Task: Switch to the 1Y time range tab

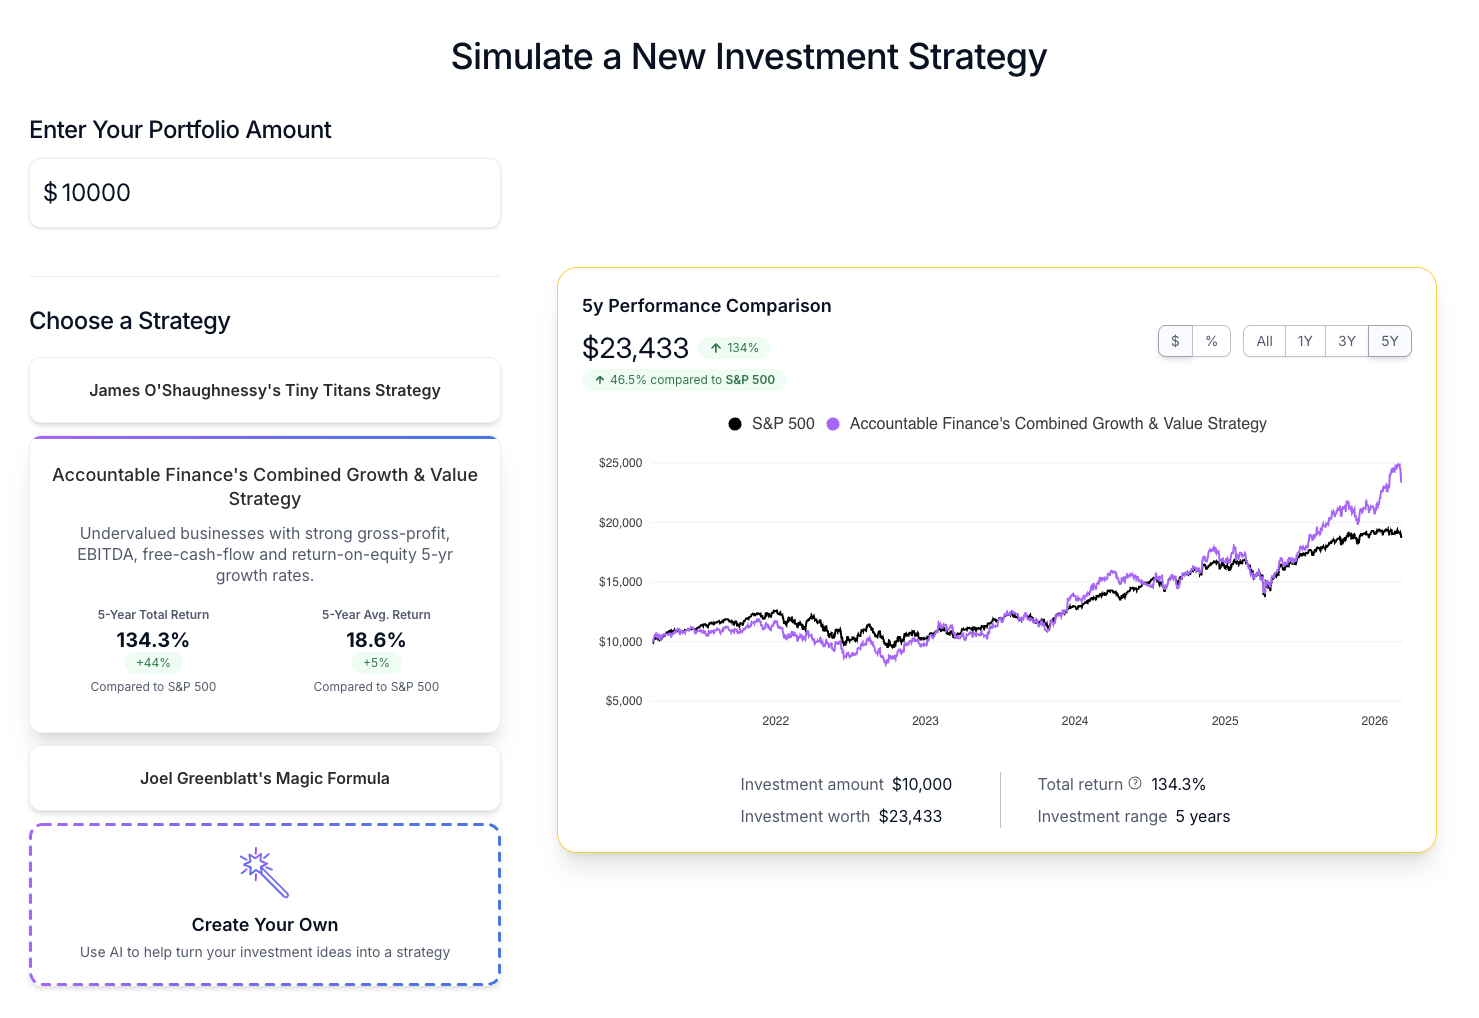Action: click(x=1305, y=341)
